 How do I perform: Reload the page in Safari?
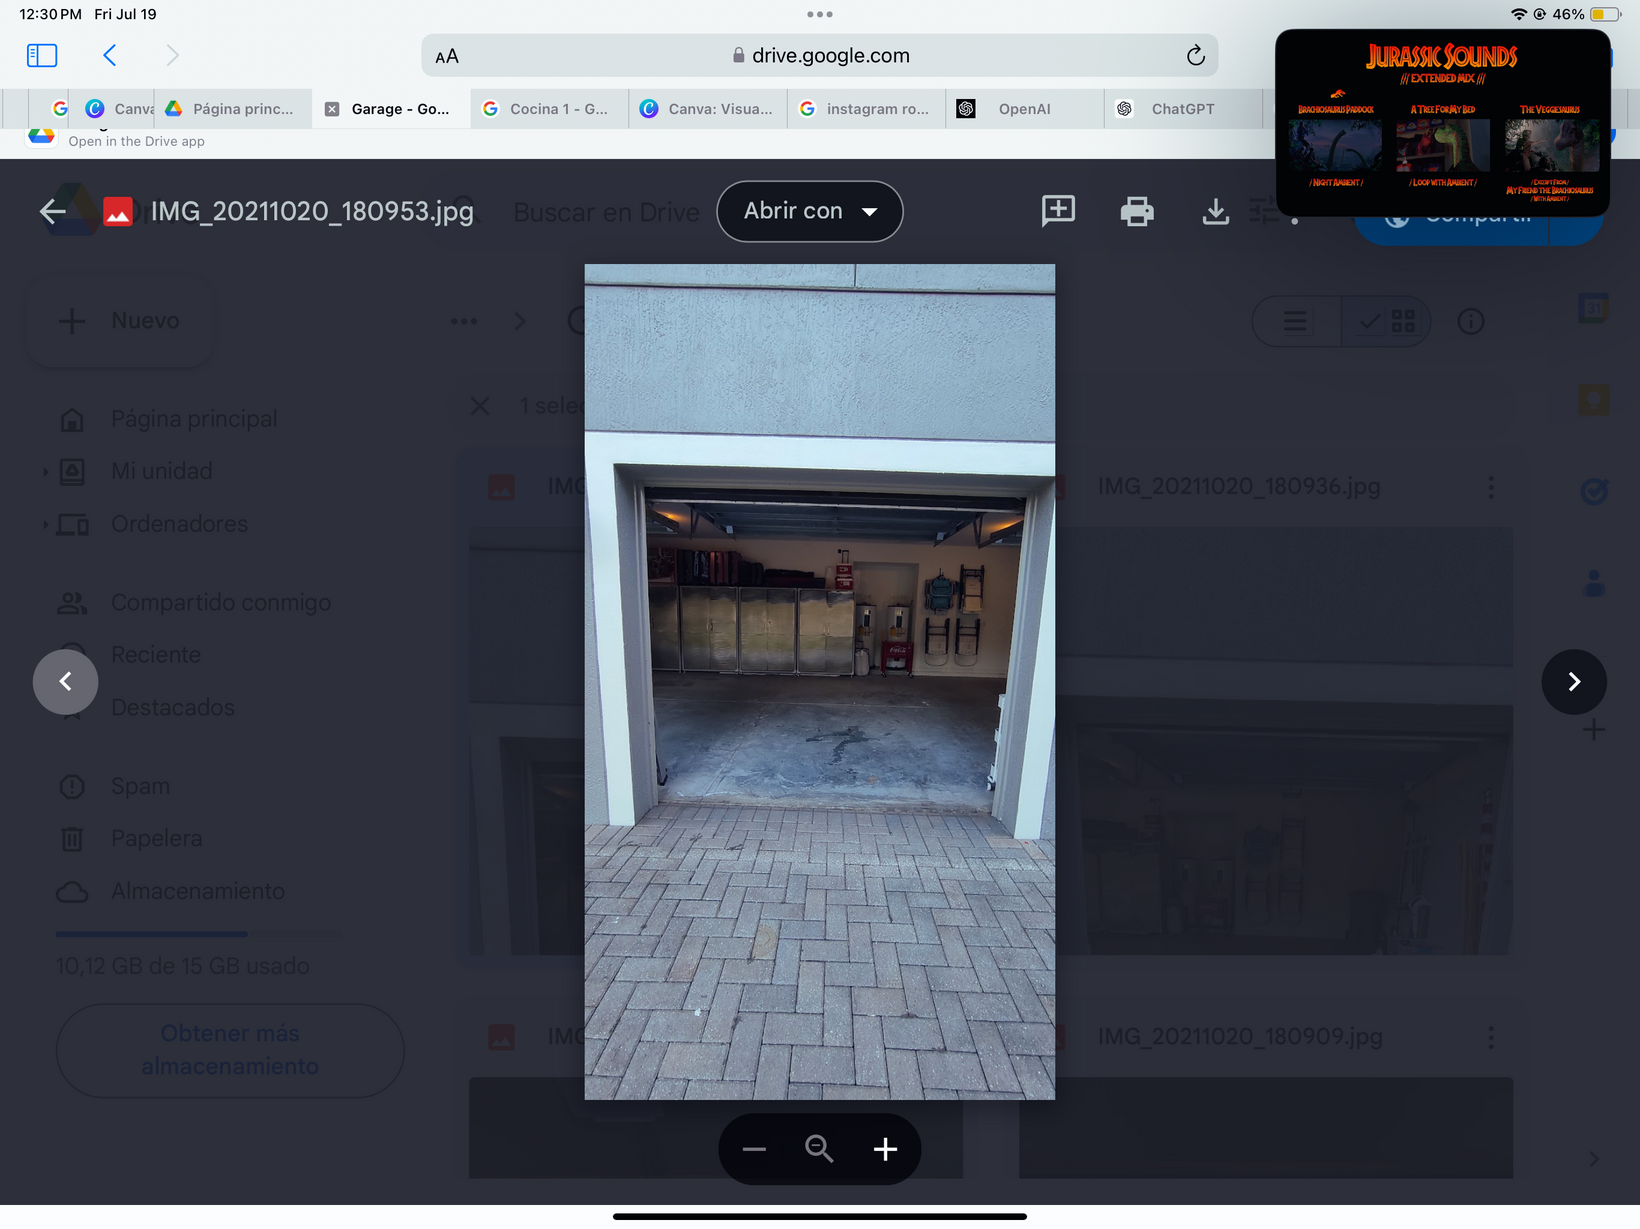[1195, 56]
